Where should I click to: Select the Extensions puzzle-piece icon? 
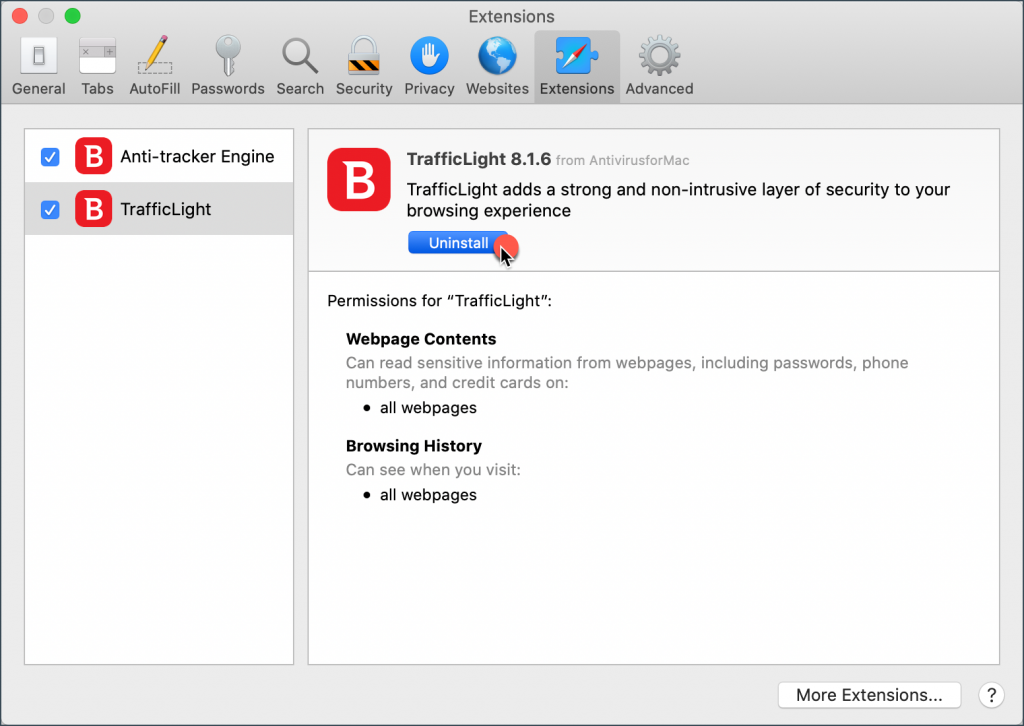pyautogui.click(x=577, y=56)
